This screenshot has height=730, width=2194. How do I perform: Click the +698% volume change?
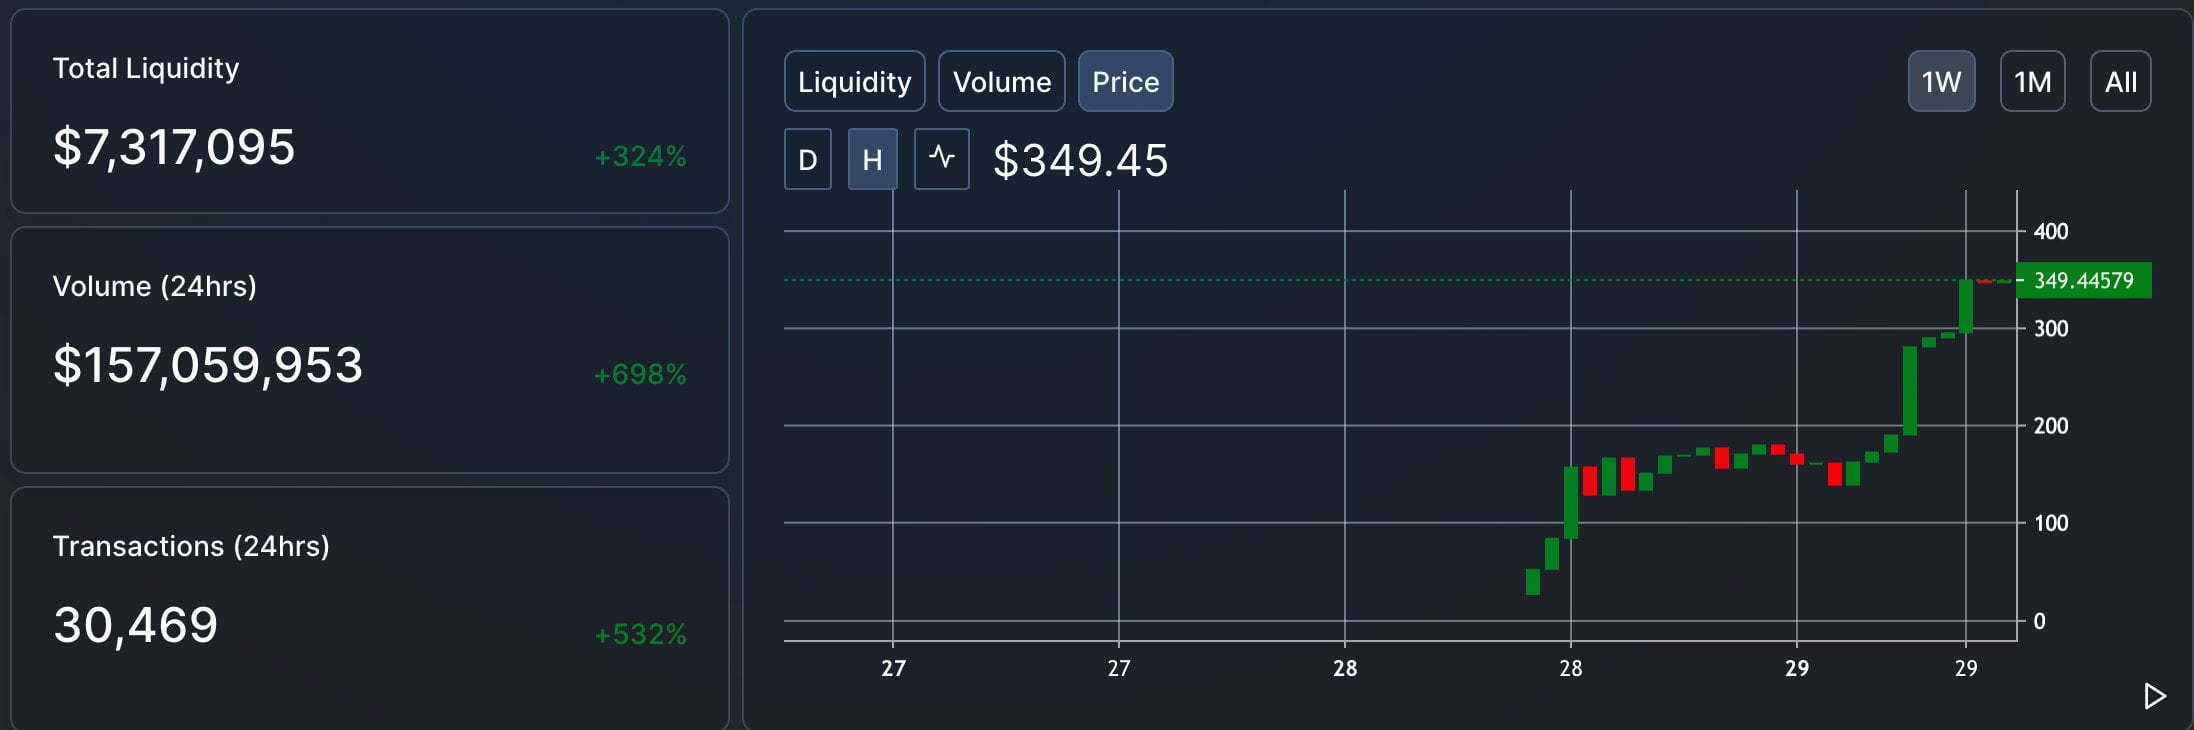coord(640,375)
